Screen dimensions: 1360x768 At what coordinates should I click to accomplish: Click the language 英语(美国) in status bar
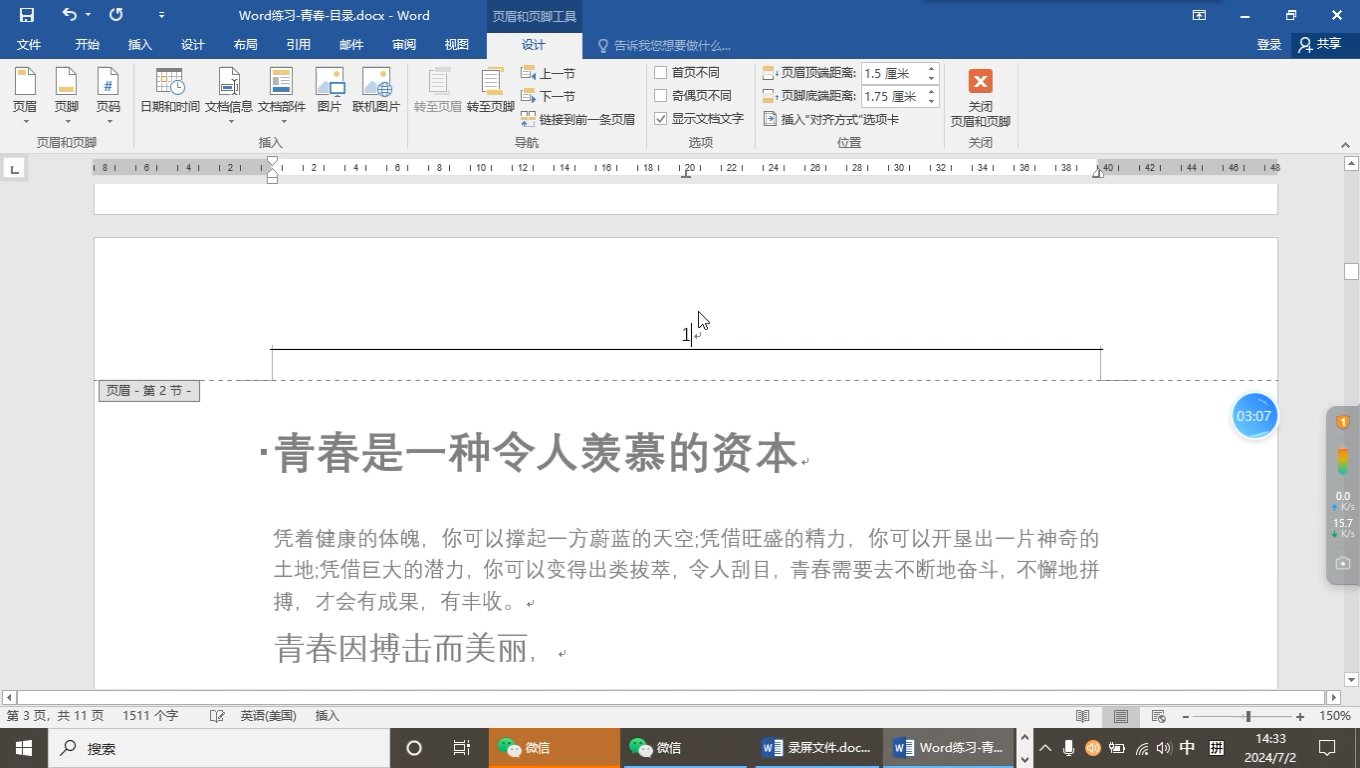pyautogui.click(x=268, y=716)
